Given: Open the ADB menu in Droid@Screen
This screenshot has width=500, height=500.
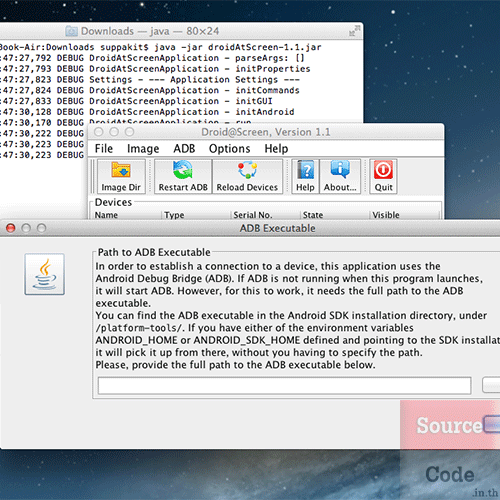Looking at the screenshot, I should 184,148.
